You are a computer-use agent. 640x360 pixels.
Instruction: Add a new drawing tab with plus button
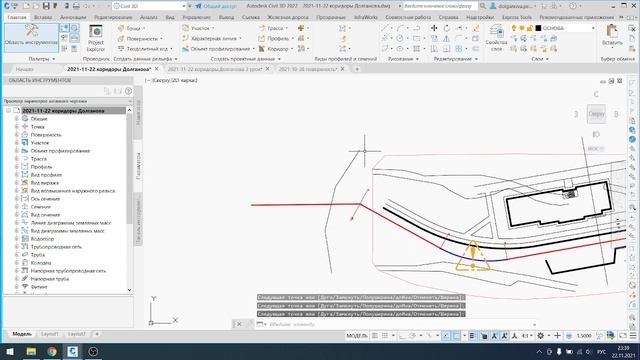point(357,69)
